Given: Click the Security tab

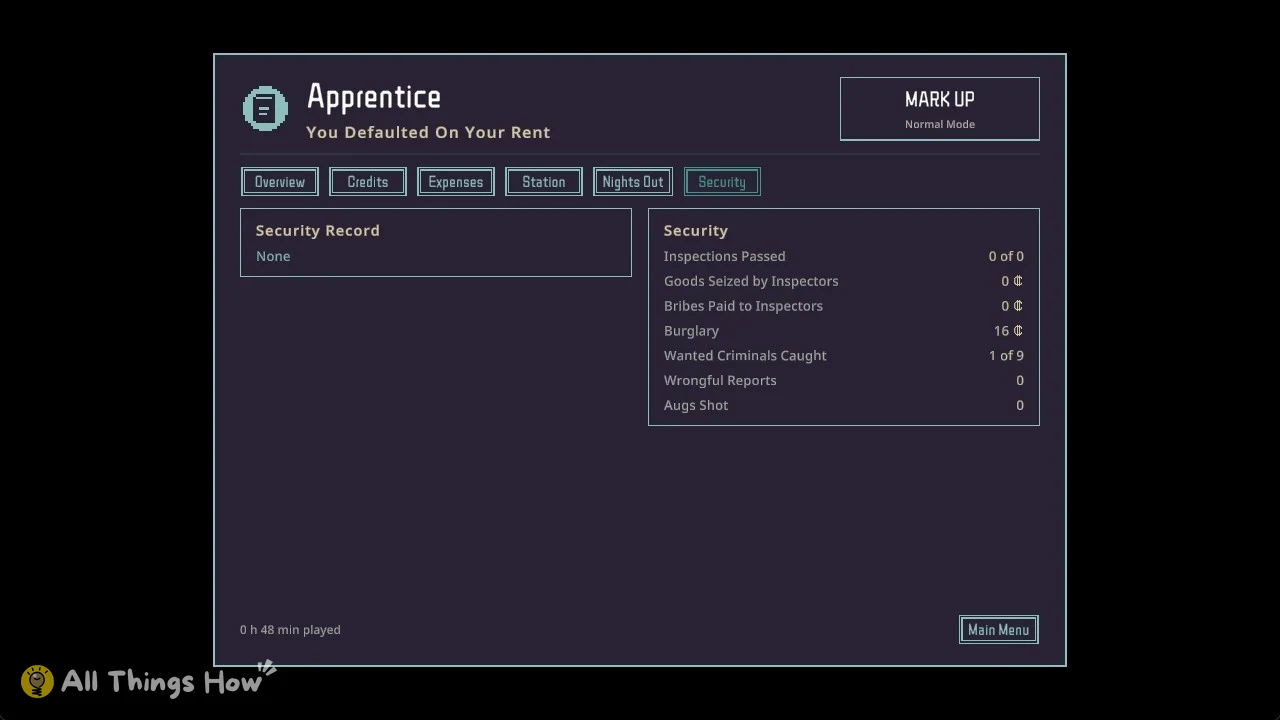Looking at the screenshot, I should click(722, 182).
